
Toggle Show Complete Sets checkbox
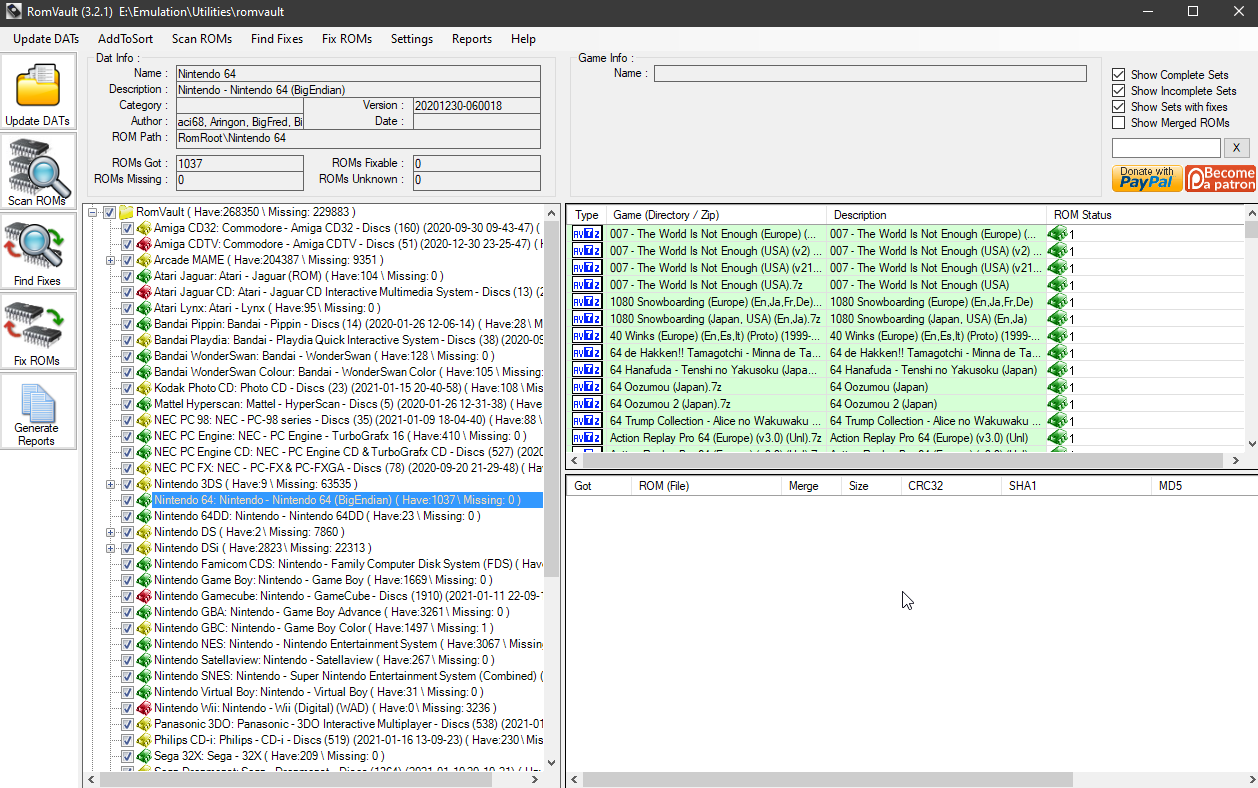(x=1119, y=75)
